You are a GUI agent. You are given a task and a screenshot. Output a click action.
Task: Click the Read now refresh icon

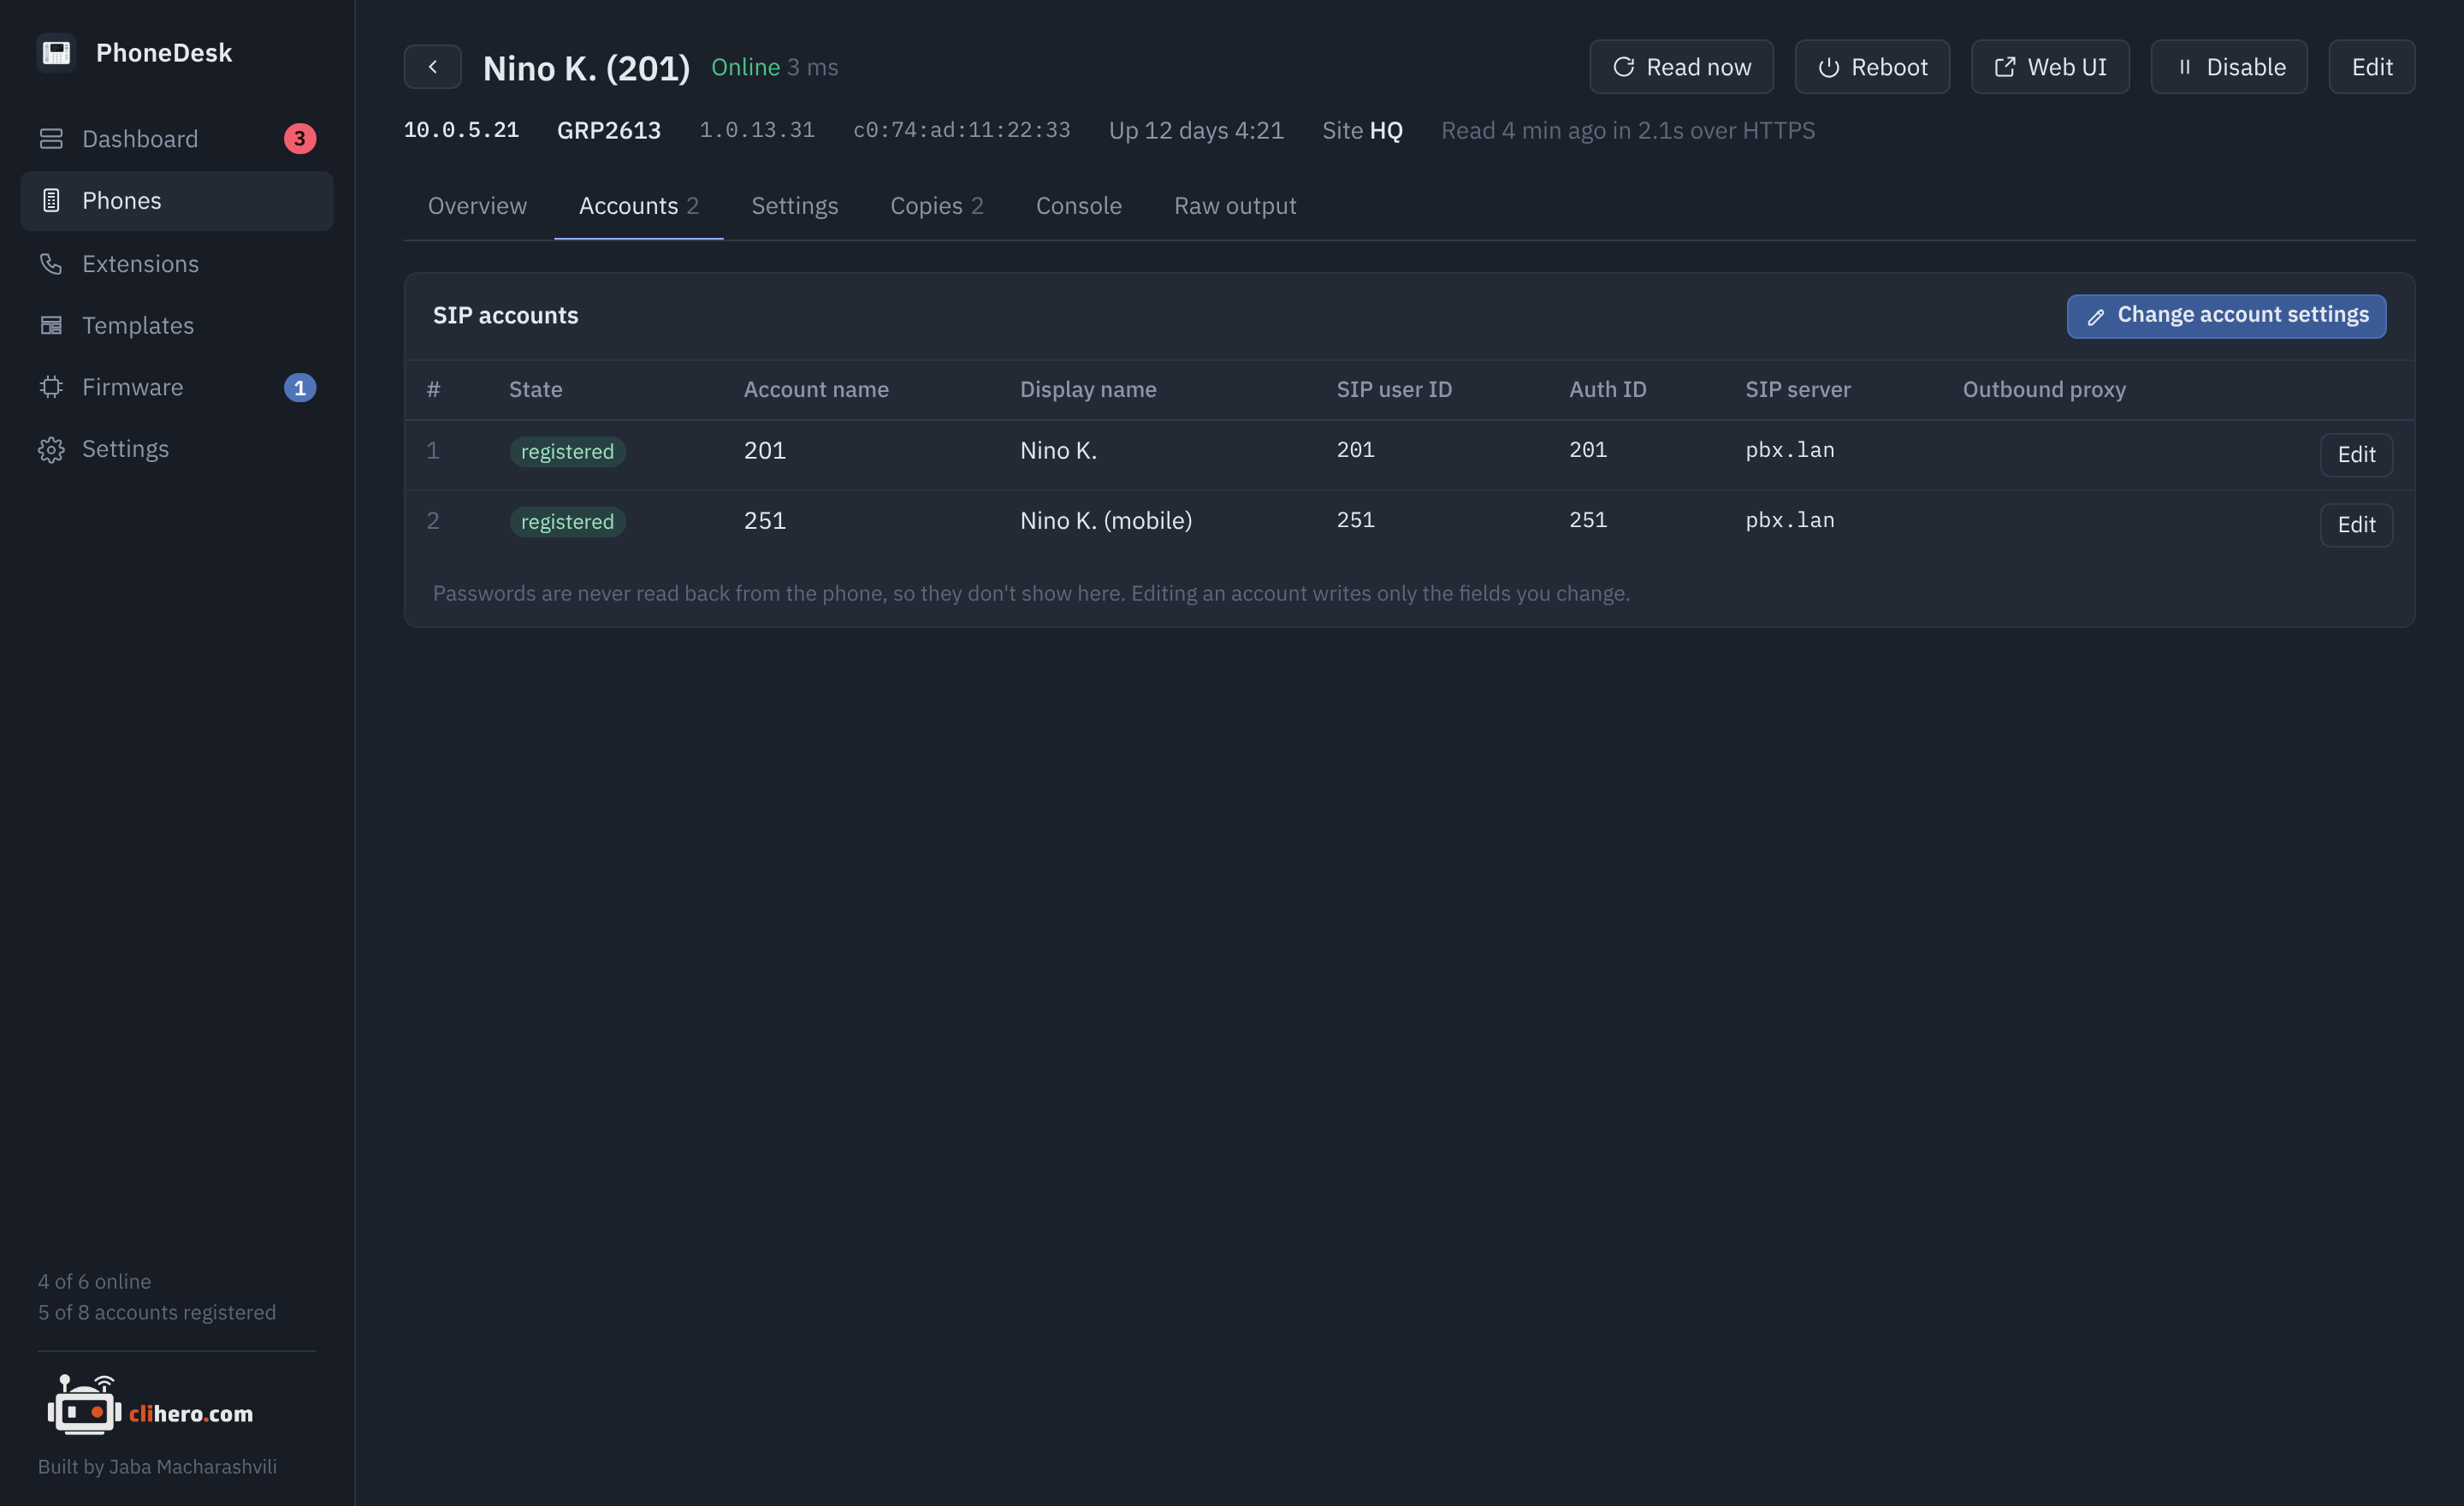click(x=1622, y=67)
